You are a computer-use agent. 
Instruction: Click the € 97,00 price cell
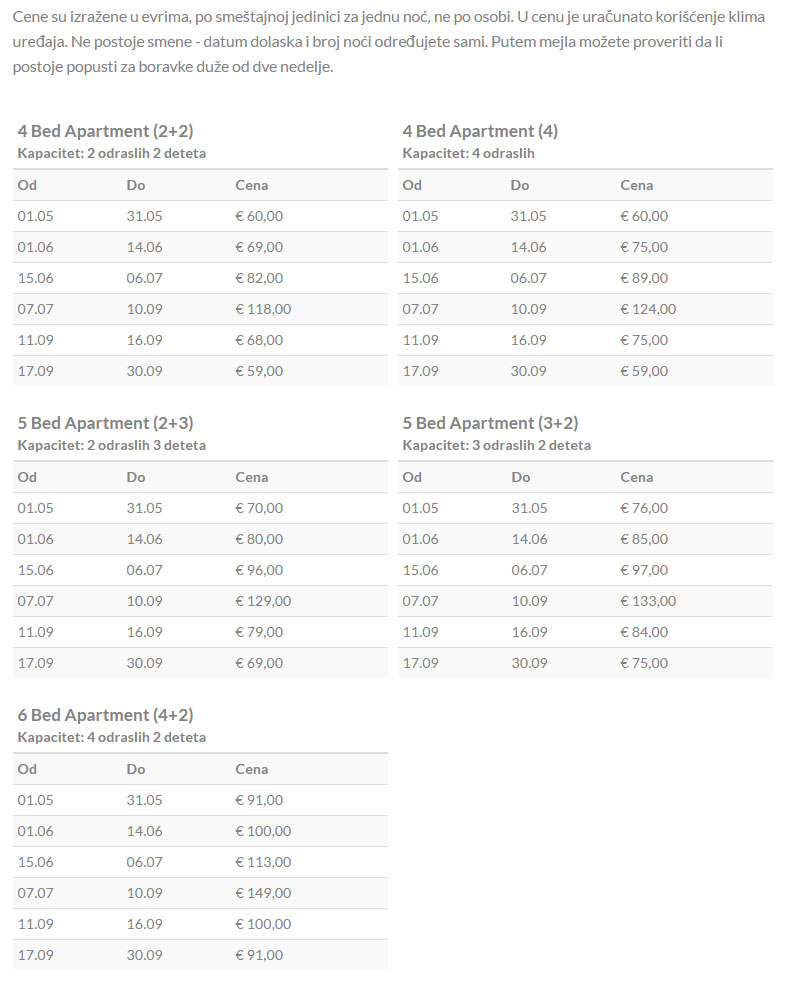(x=644, y=570)
